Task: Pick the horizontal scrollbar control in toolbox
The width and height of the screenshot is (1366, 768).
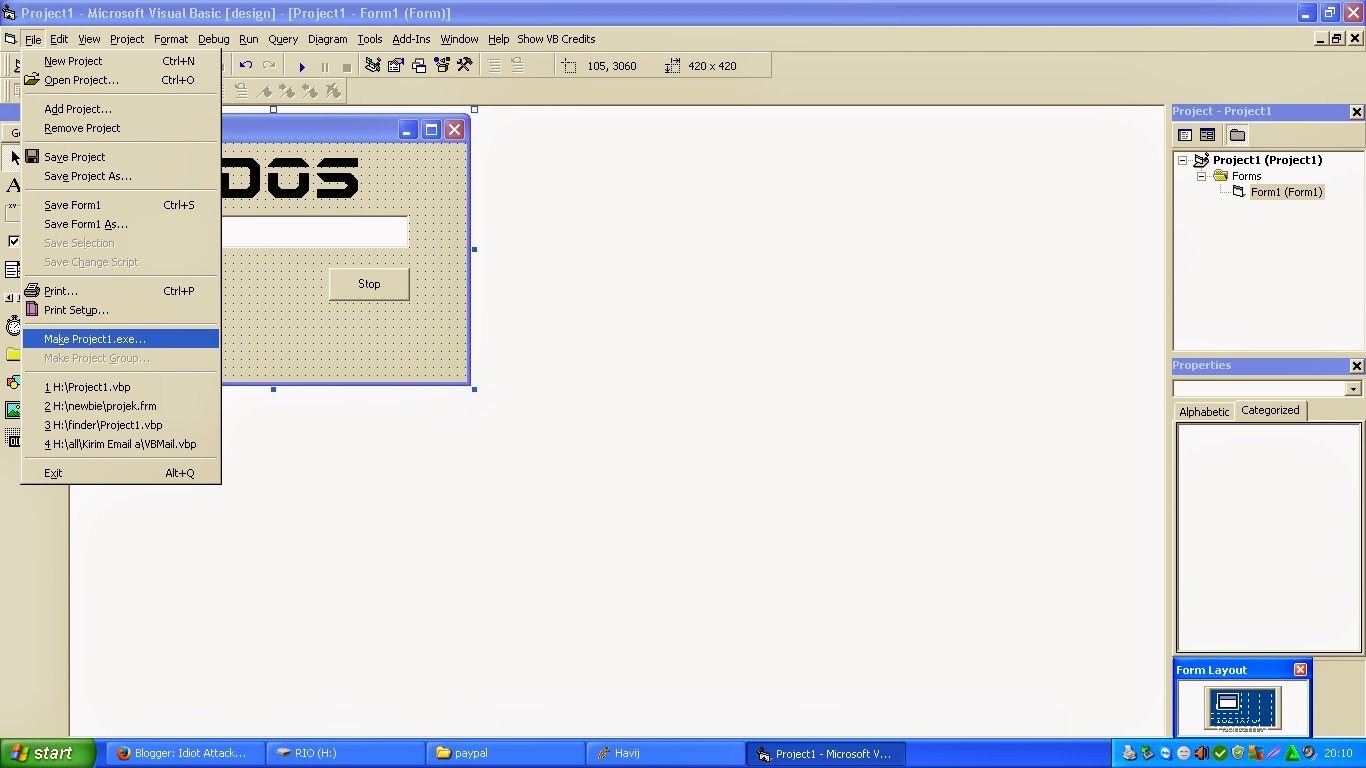Action: pyautogui.click(x=14, y=297)
